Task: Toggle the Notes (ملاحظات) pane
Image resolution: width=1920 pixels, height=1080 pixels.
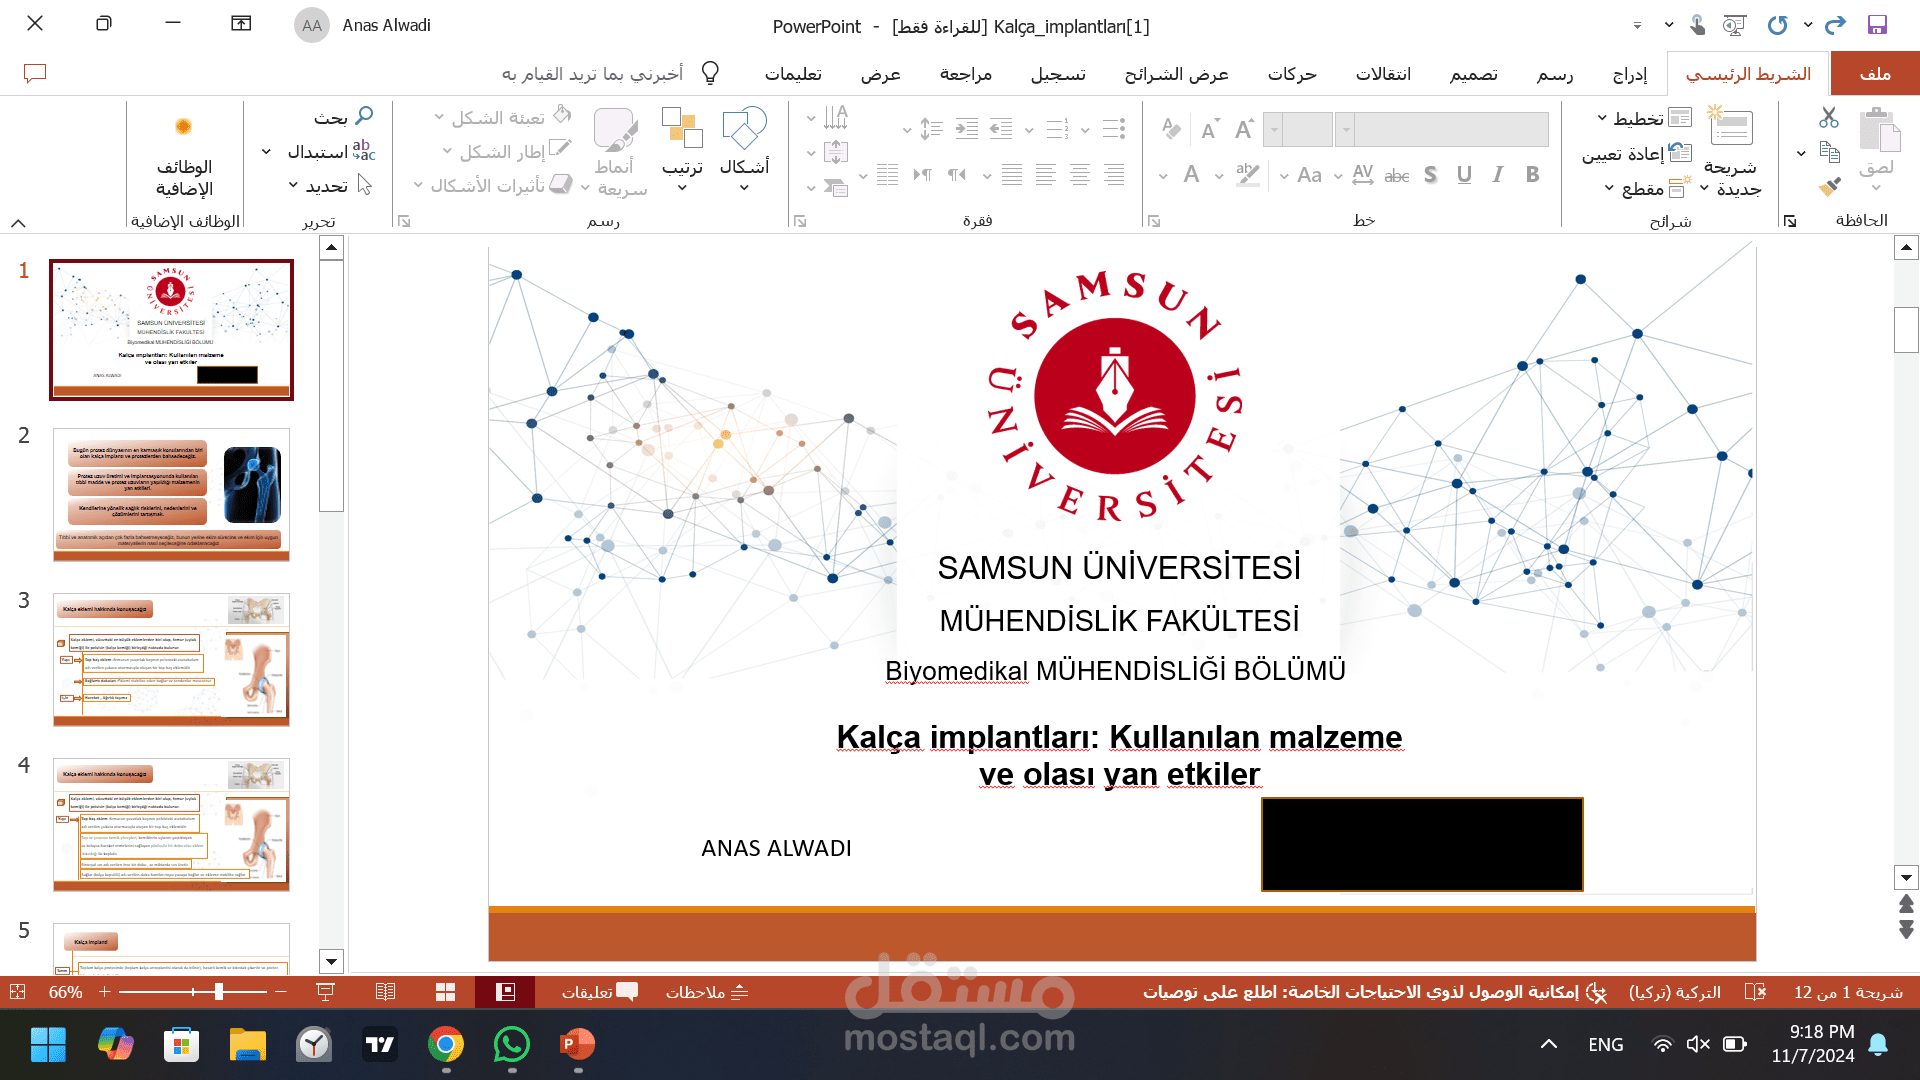Action: click(x=707, y=992)
